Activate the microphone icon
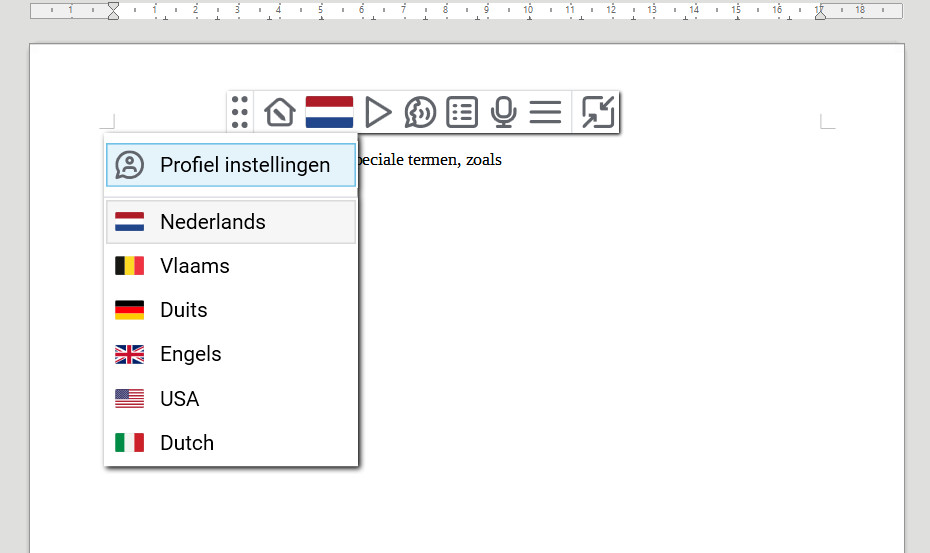The height and width of the screenshot is (553, 930). pyautogui.click(x=504, y=112)
